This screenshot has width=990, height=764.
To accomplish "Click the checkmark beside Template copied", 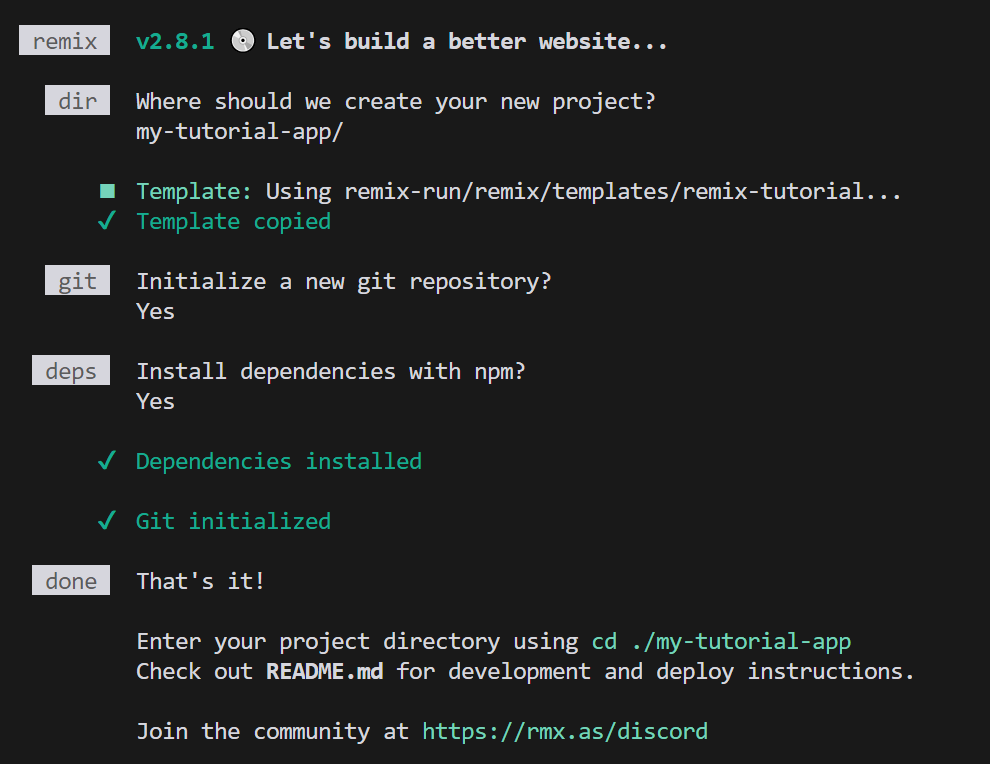I will (x=107, y=220).
